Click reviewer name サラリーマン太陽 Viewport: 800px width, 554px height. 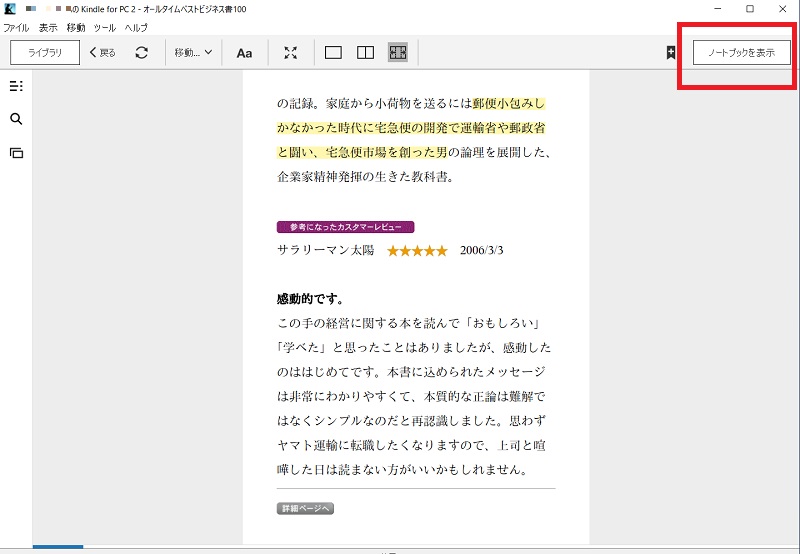tap(326, 250)
